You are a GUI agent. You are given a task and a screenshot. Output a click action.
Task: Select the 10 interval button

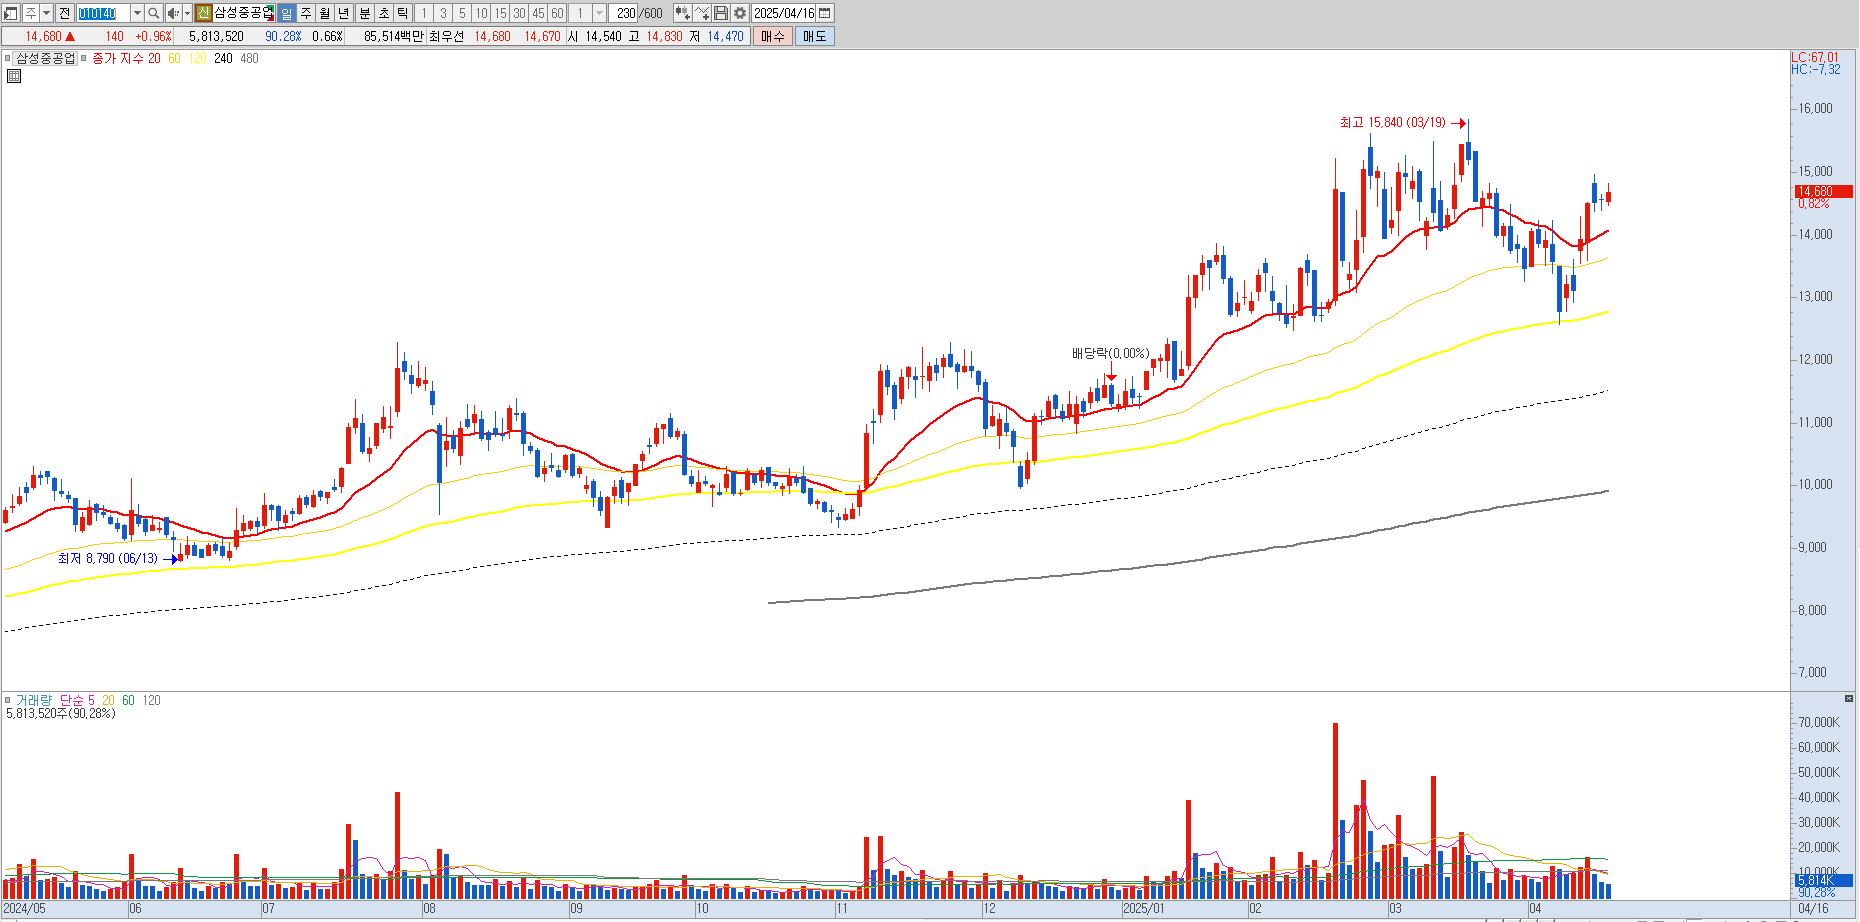(481, 13)
